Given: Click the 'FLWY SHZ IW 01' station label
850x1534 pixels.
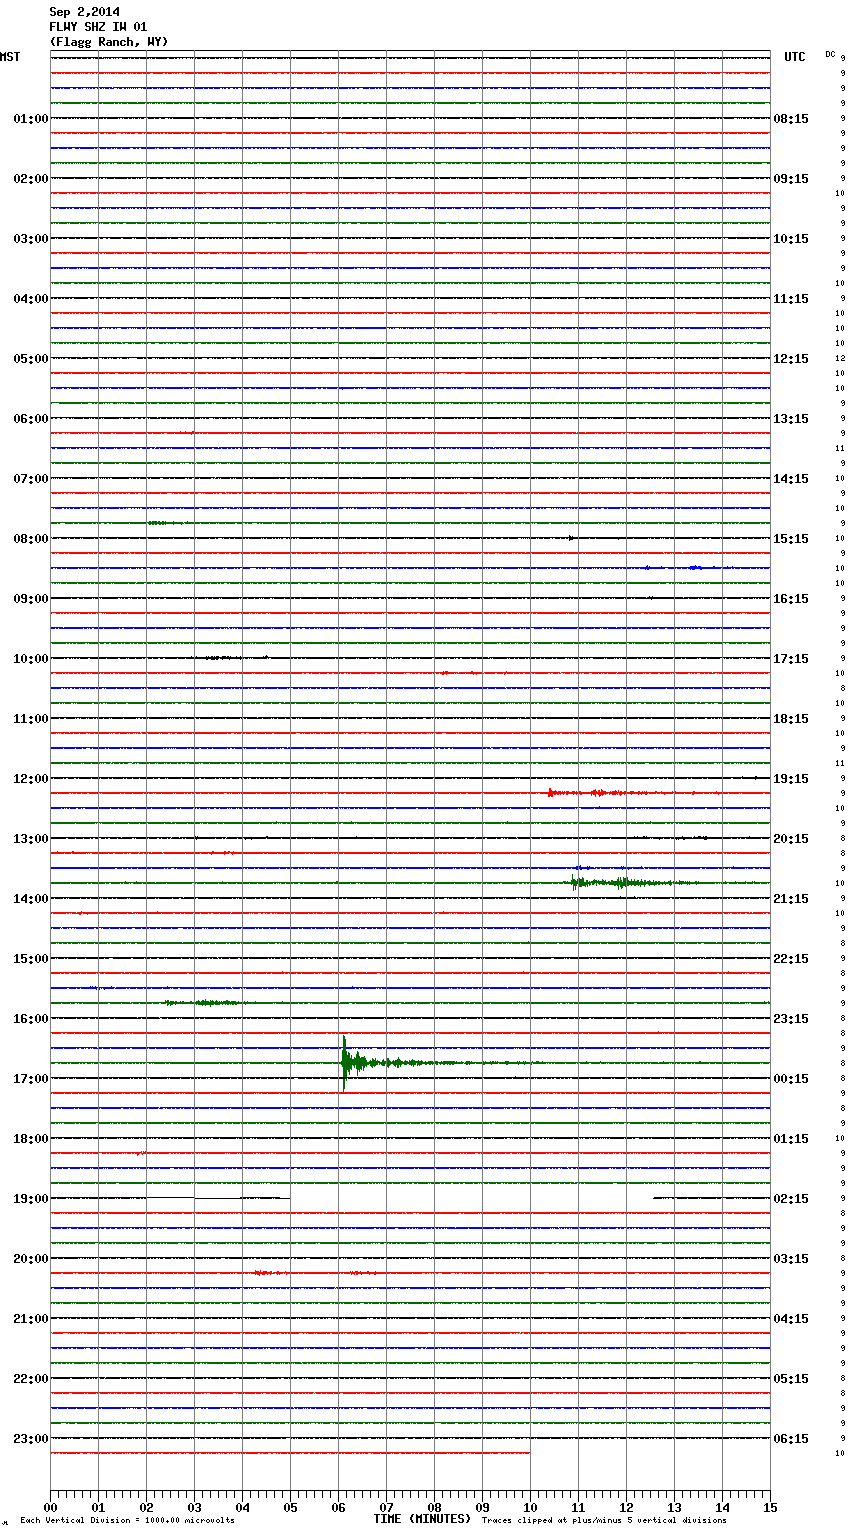Looking at the screenshot, I should pyautogui.click(x=98, y=27).
